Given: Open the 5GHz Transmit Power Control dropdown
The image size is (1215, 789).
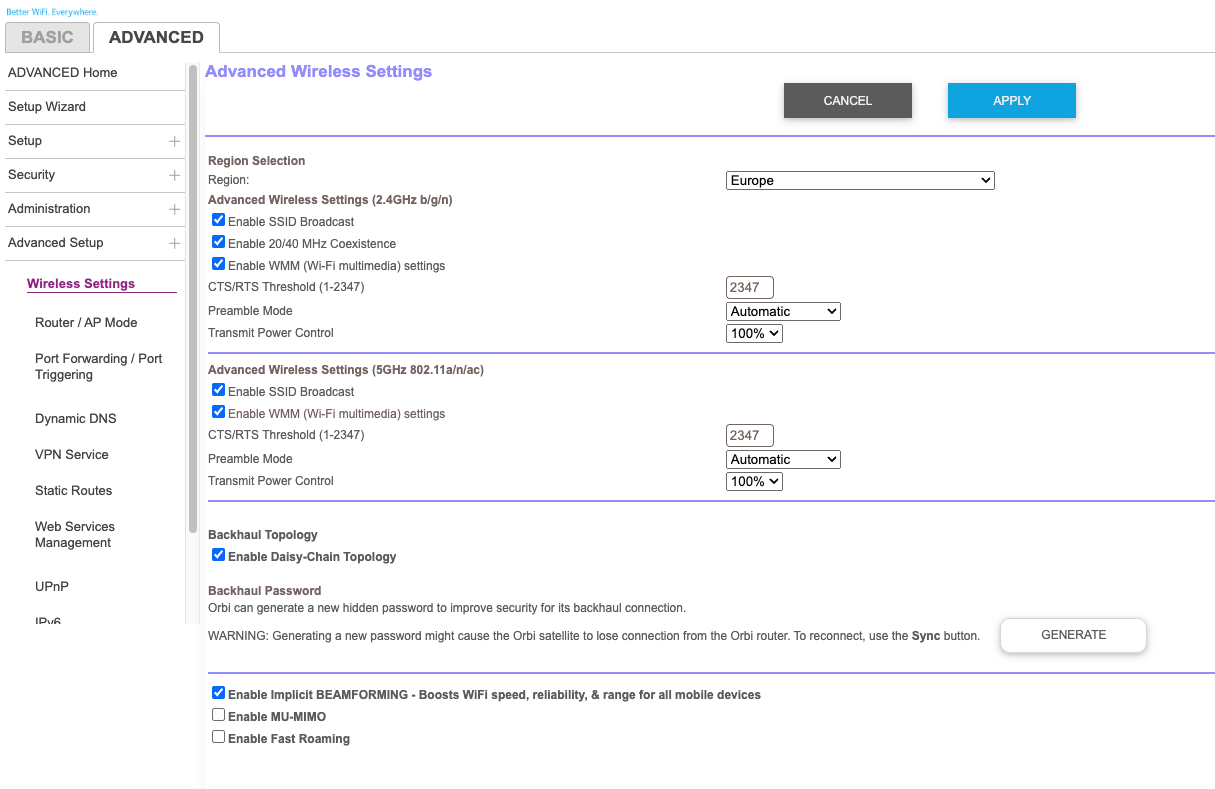Looking at the screenshot, I should point(754,482).
